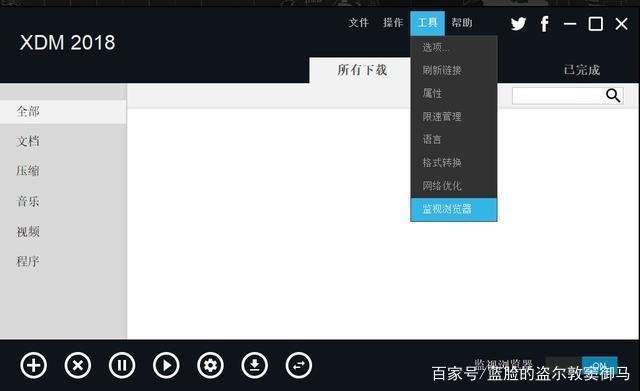This screenshot has height=391, width=640.
Task: Choose 刷新链接 menu entry
Action: pyautogui.click(x=453, y=70)
